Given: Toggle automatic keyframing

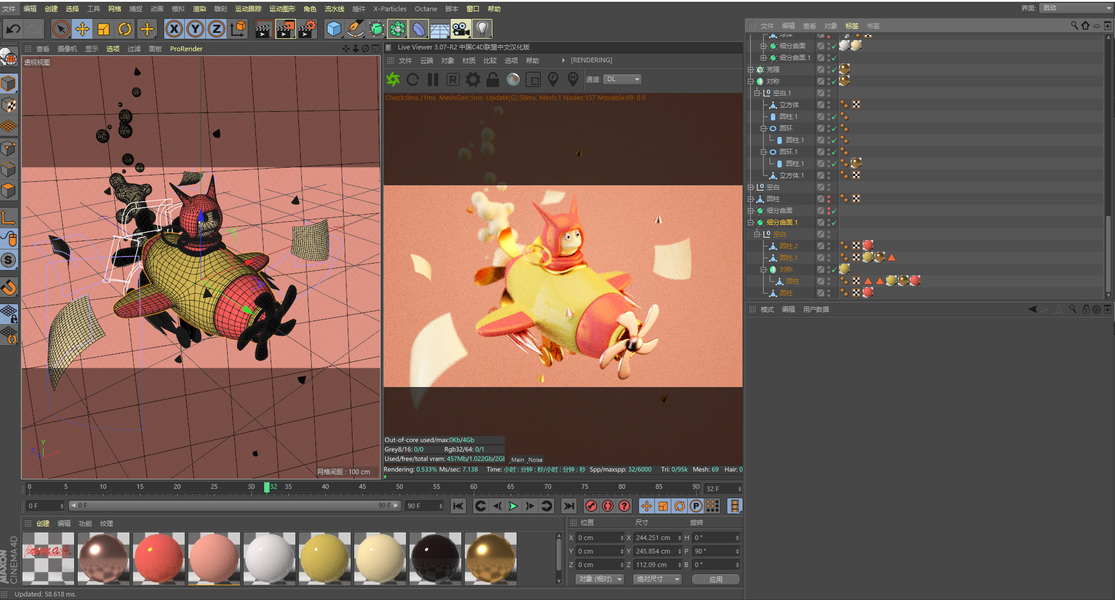Looking at the screenshot, I should [x=607, y=505].
